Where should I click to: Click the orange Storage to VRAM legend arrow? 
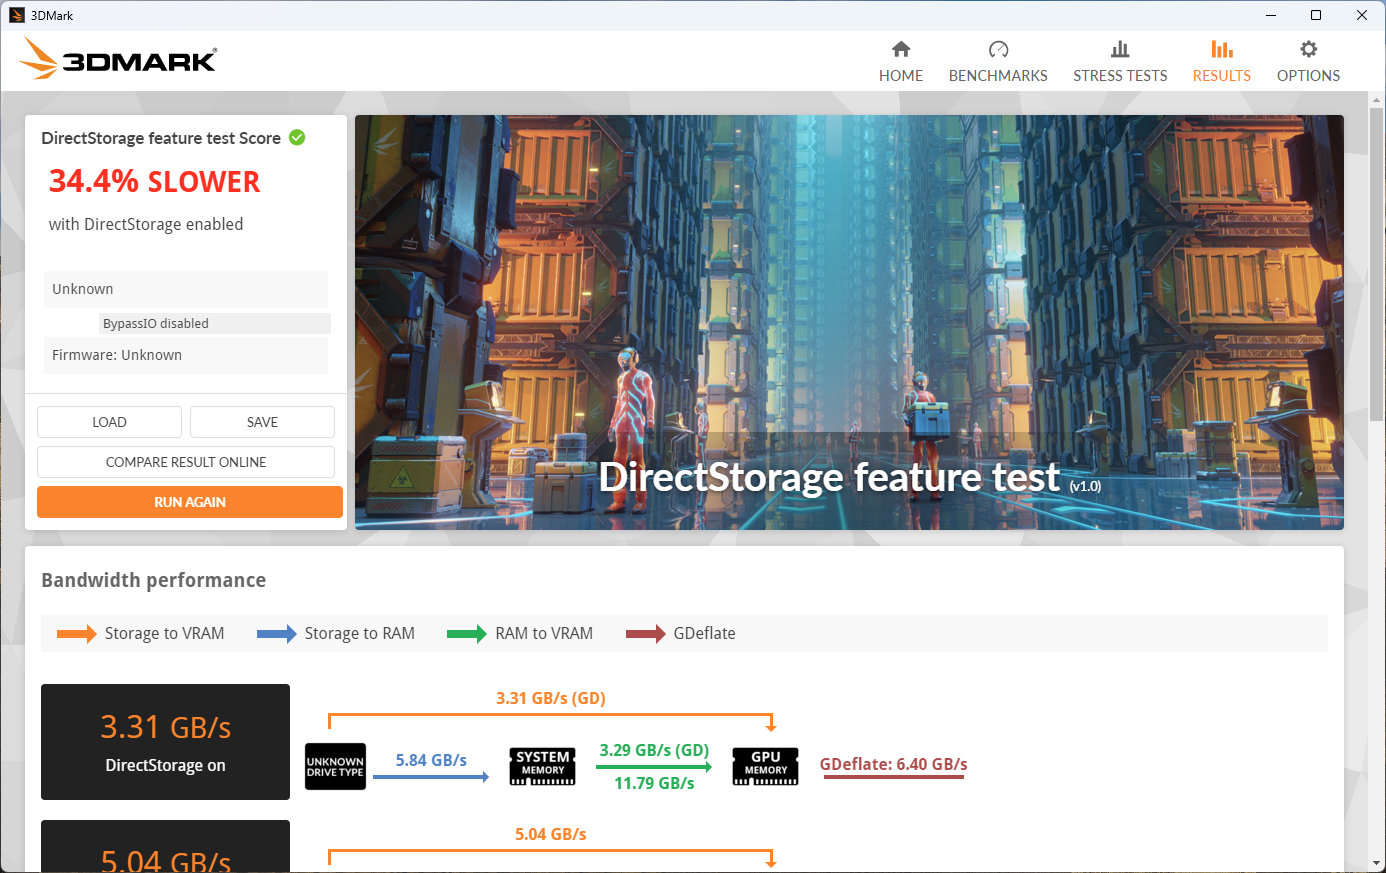(x=76, y=634)
